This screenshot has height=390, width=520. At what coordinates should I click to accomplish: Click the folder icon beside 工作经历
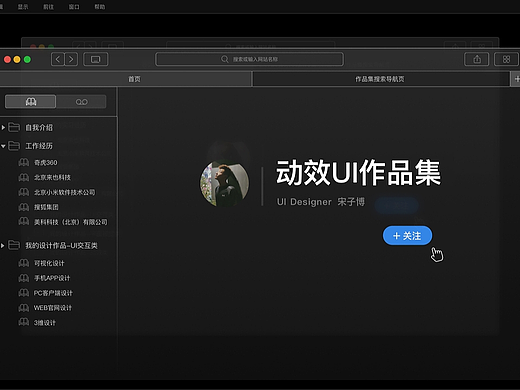(14, 146)
